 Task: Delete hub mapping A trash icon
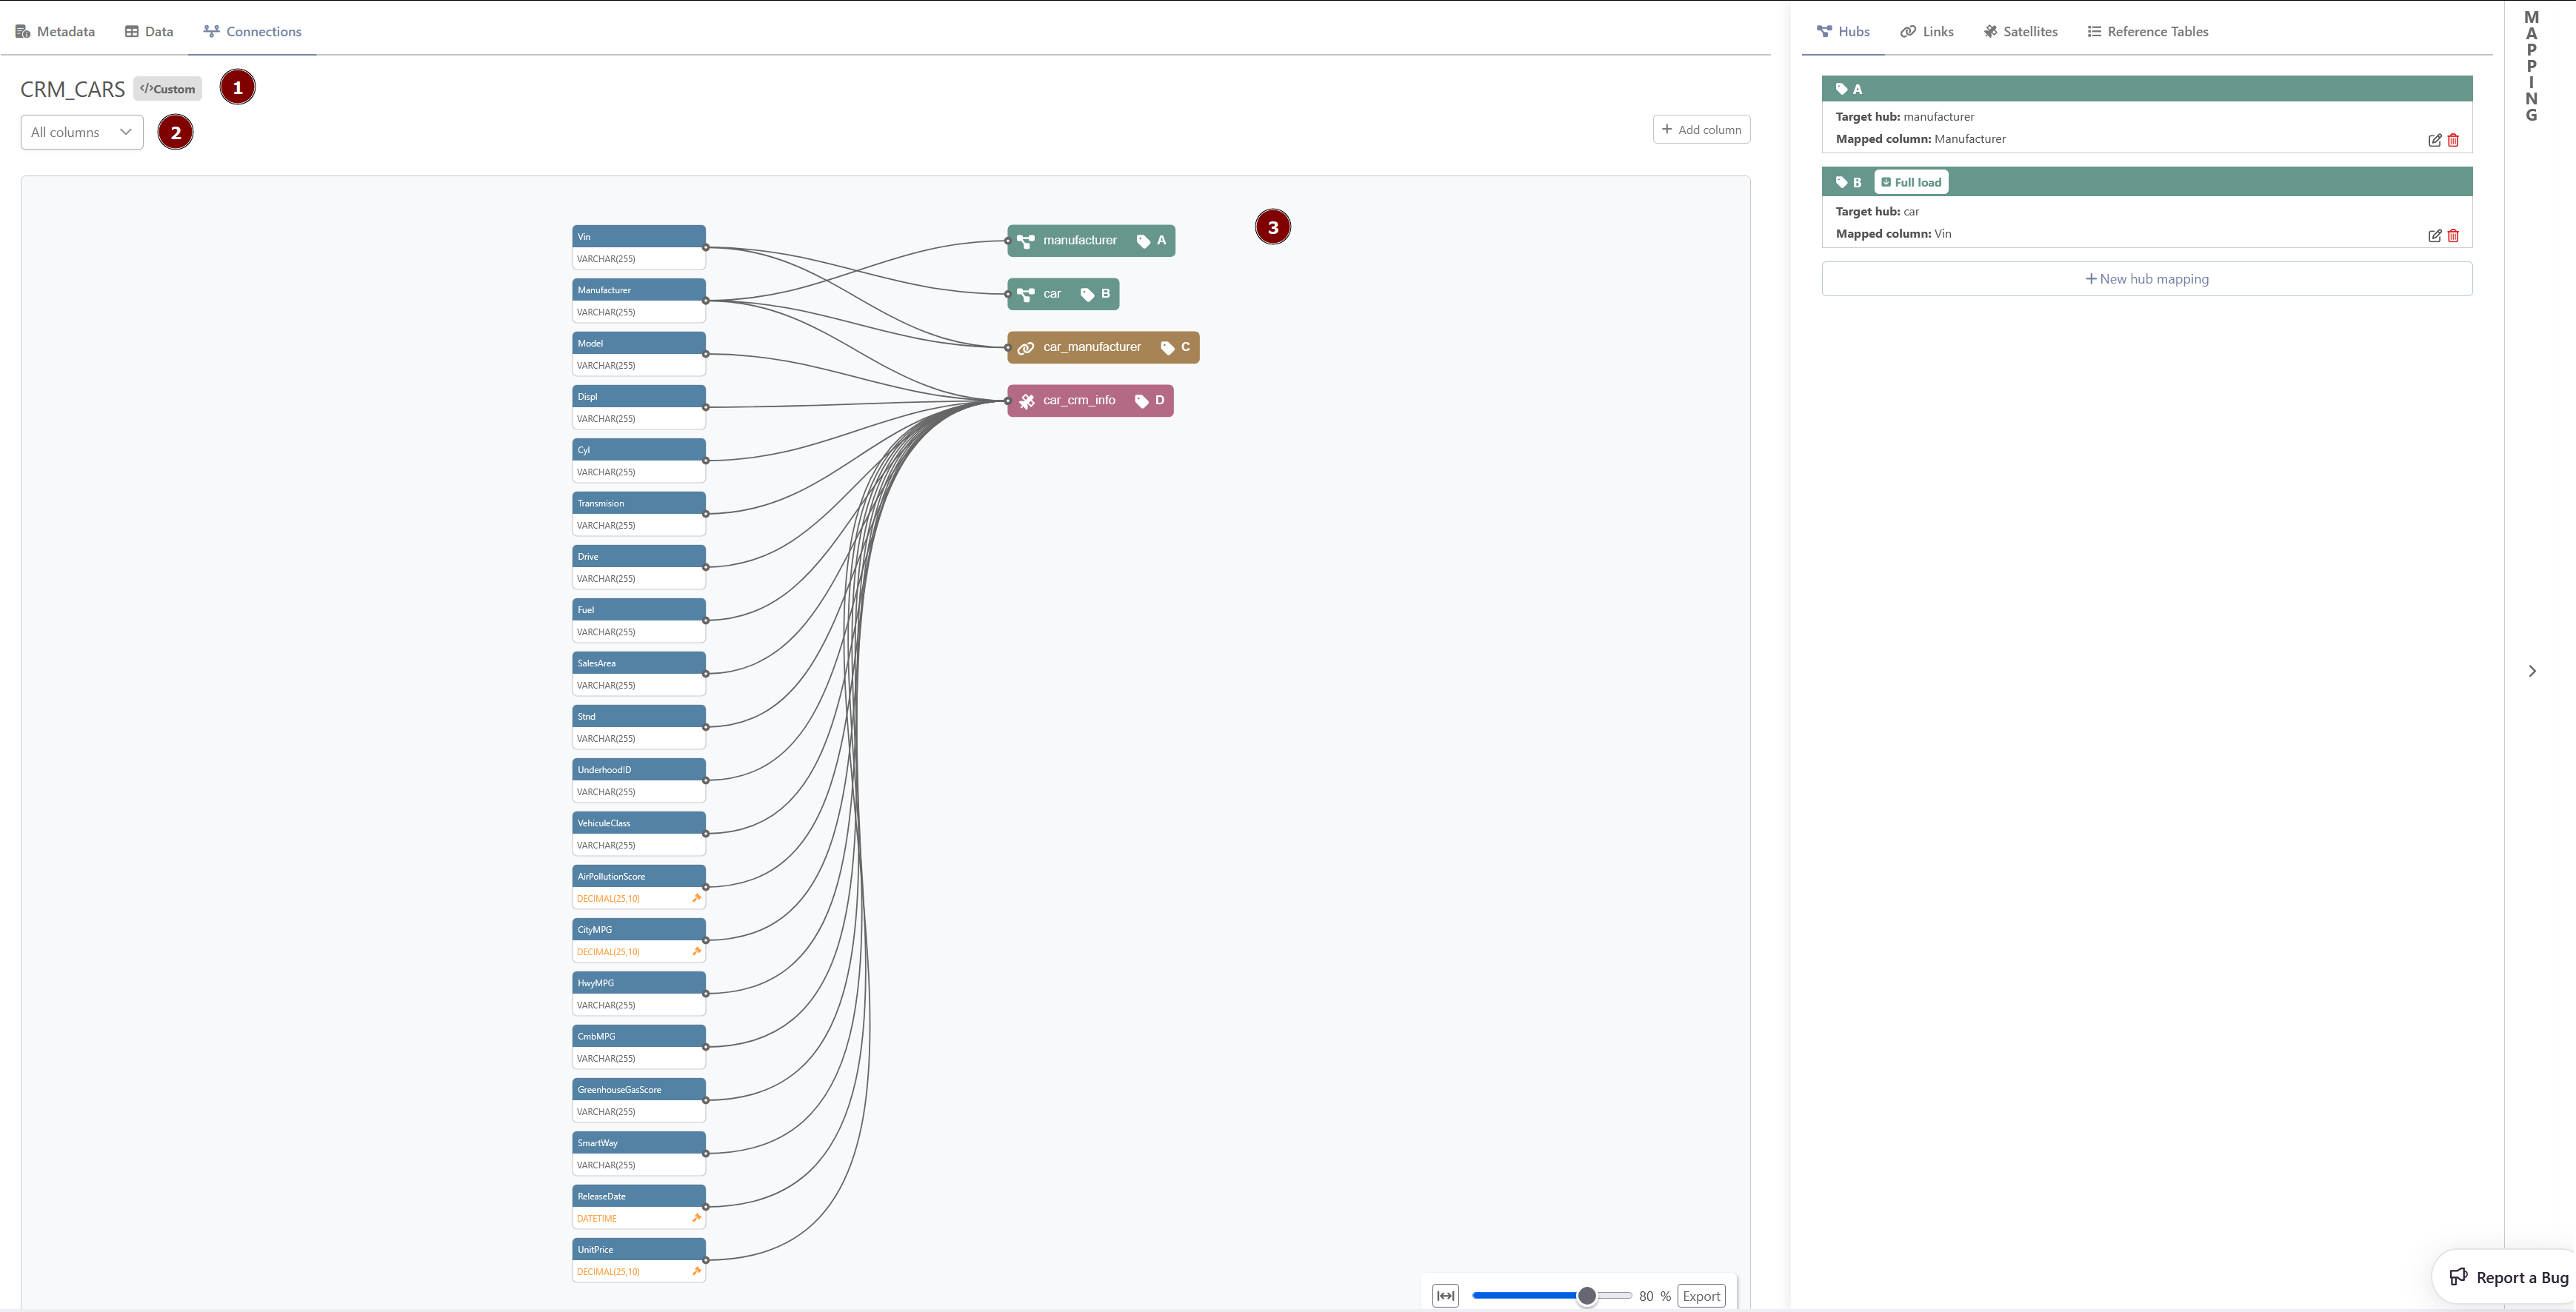pyautogui.click(x=2453, y=140)
